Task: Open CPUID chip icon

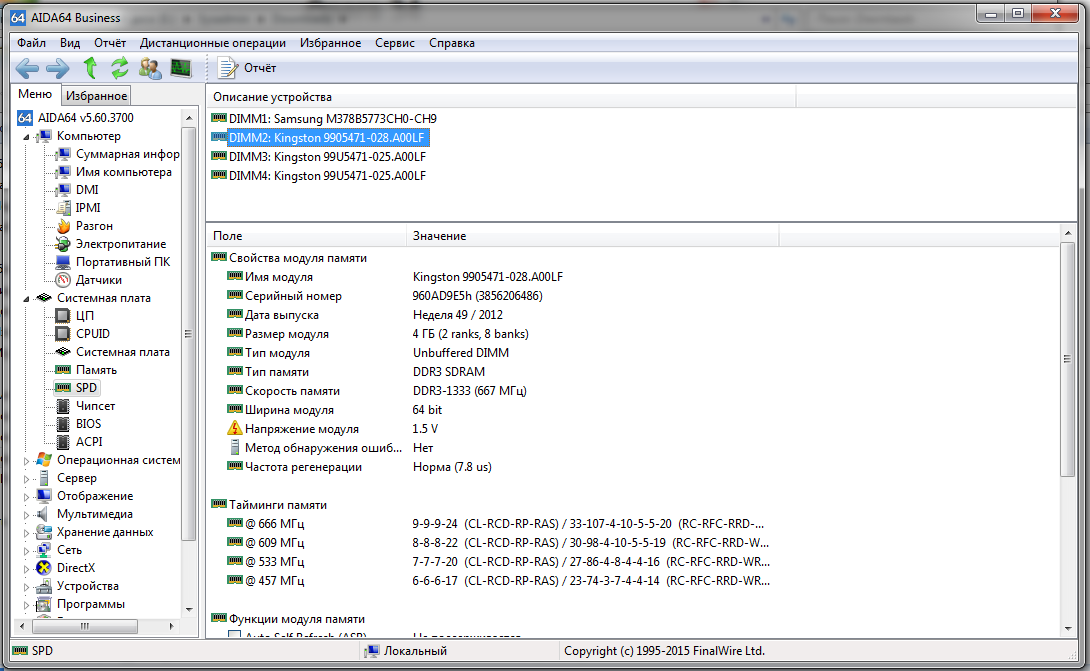Action: [x=63, y=334]
